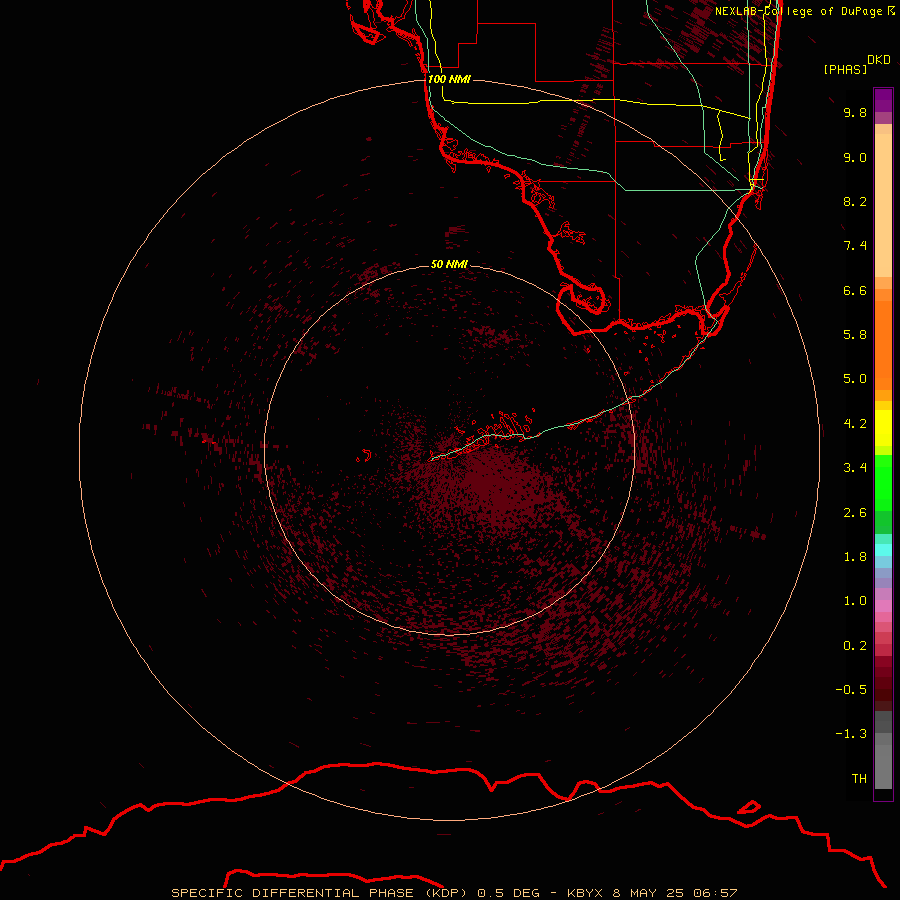
Task: Click the 5.0 legend value
Action: coord(855,379)
